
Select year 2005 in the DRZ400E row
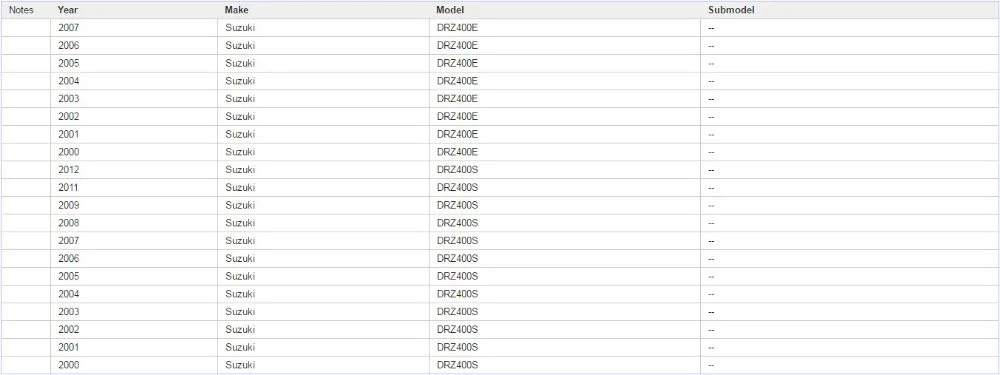tap(68, 64)
